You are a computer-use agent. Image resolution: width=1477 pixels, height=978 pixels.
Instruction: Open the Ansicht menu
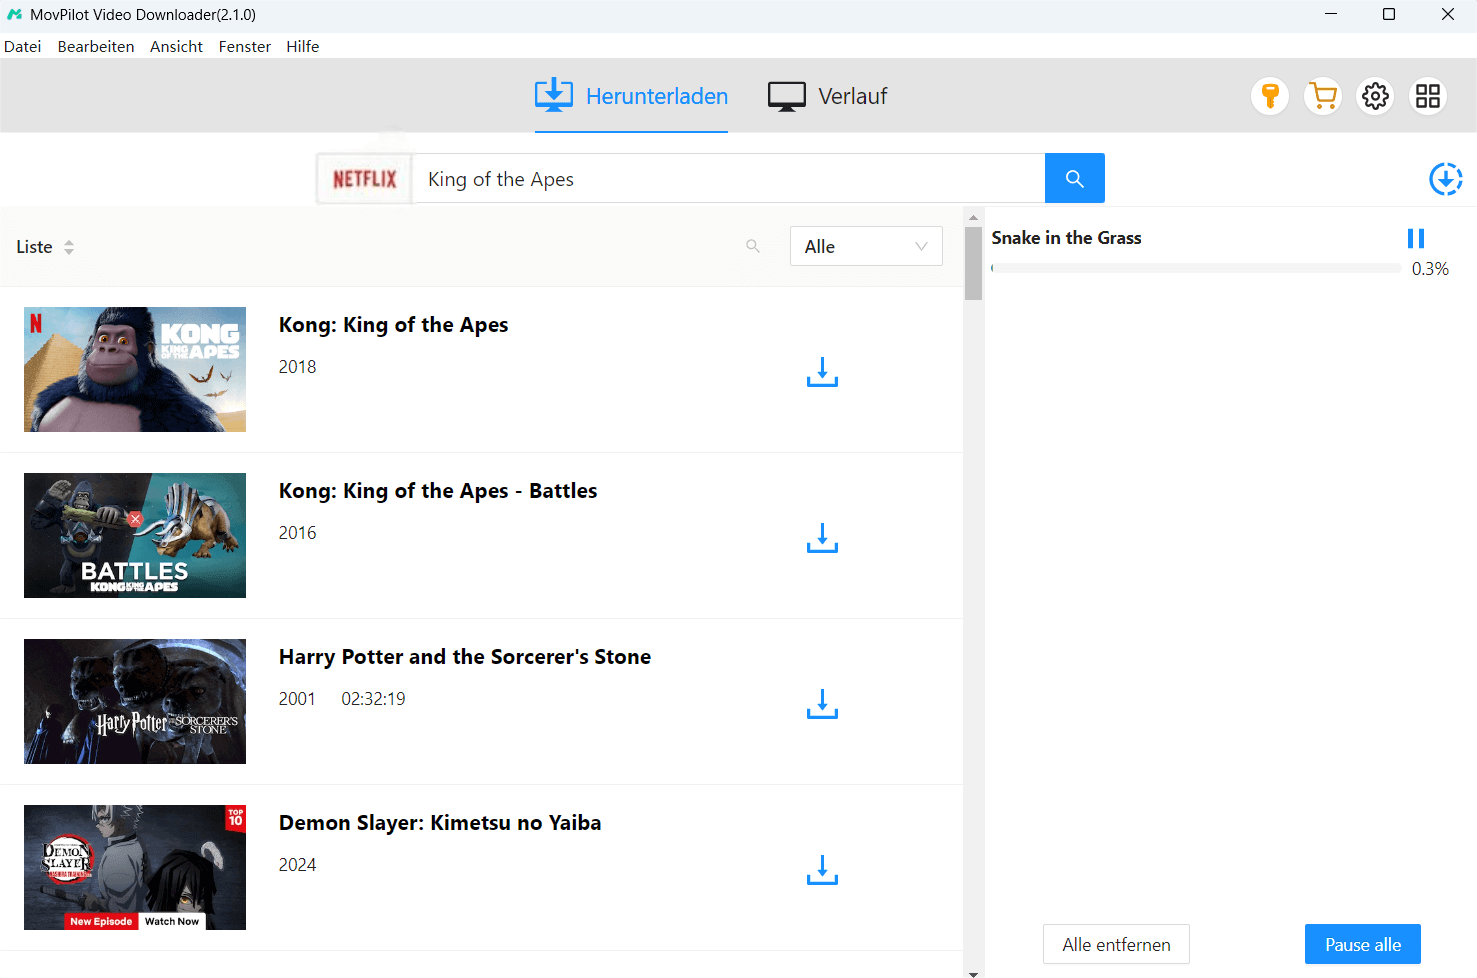(x=176, y=46)
